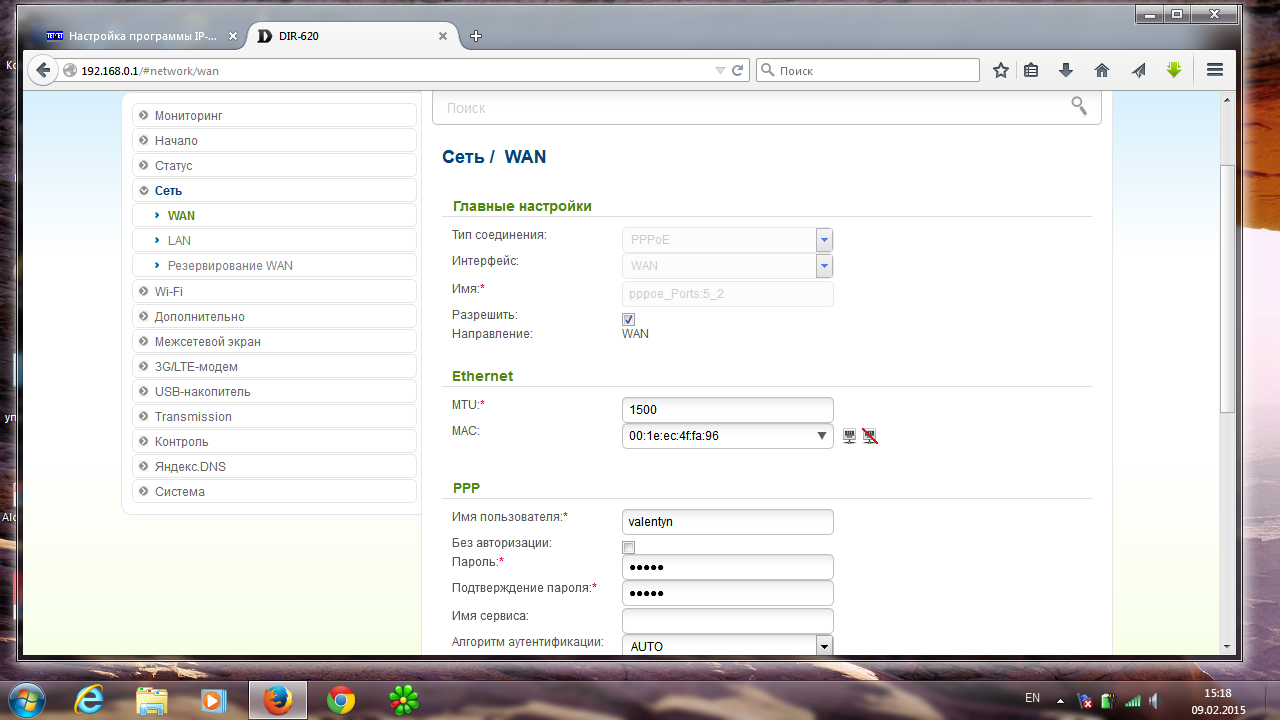The height and width of the screenshot is (720, 1280).
Task: Click the browser back arrow button
Action: coord(42,70)
